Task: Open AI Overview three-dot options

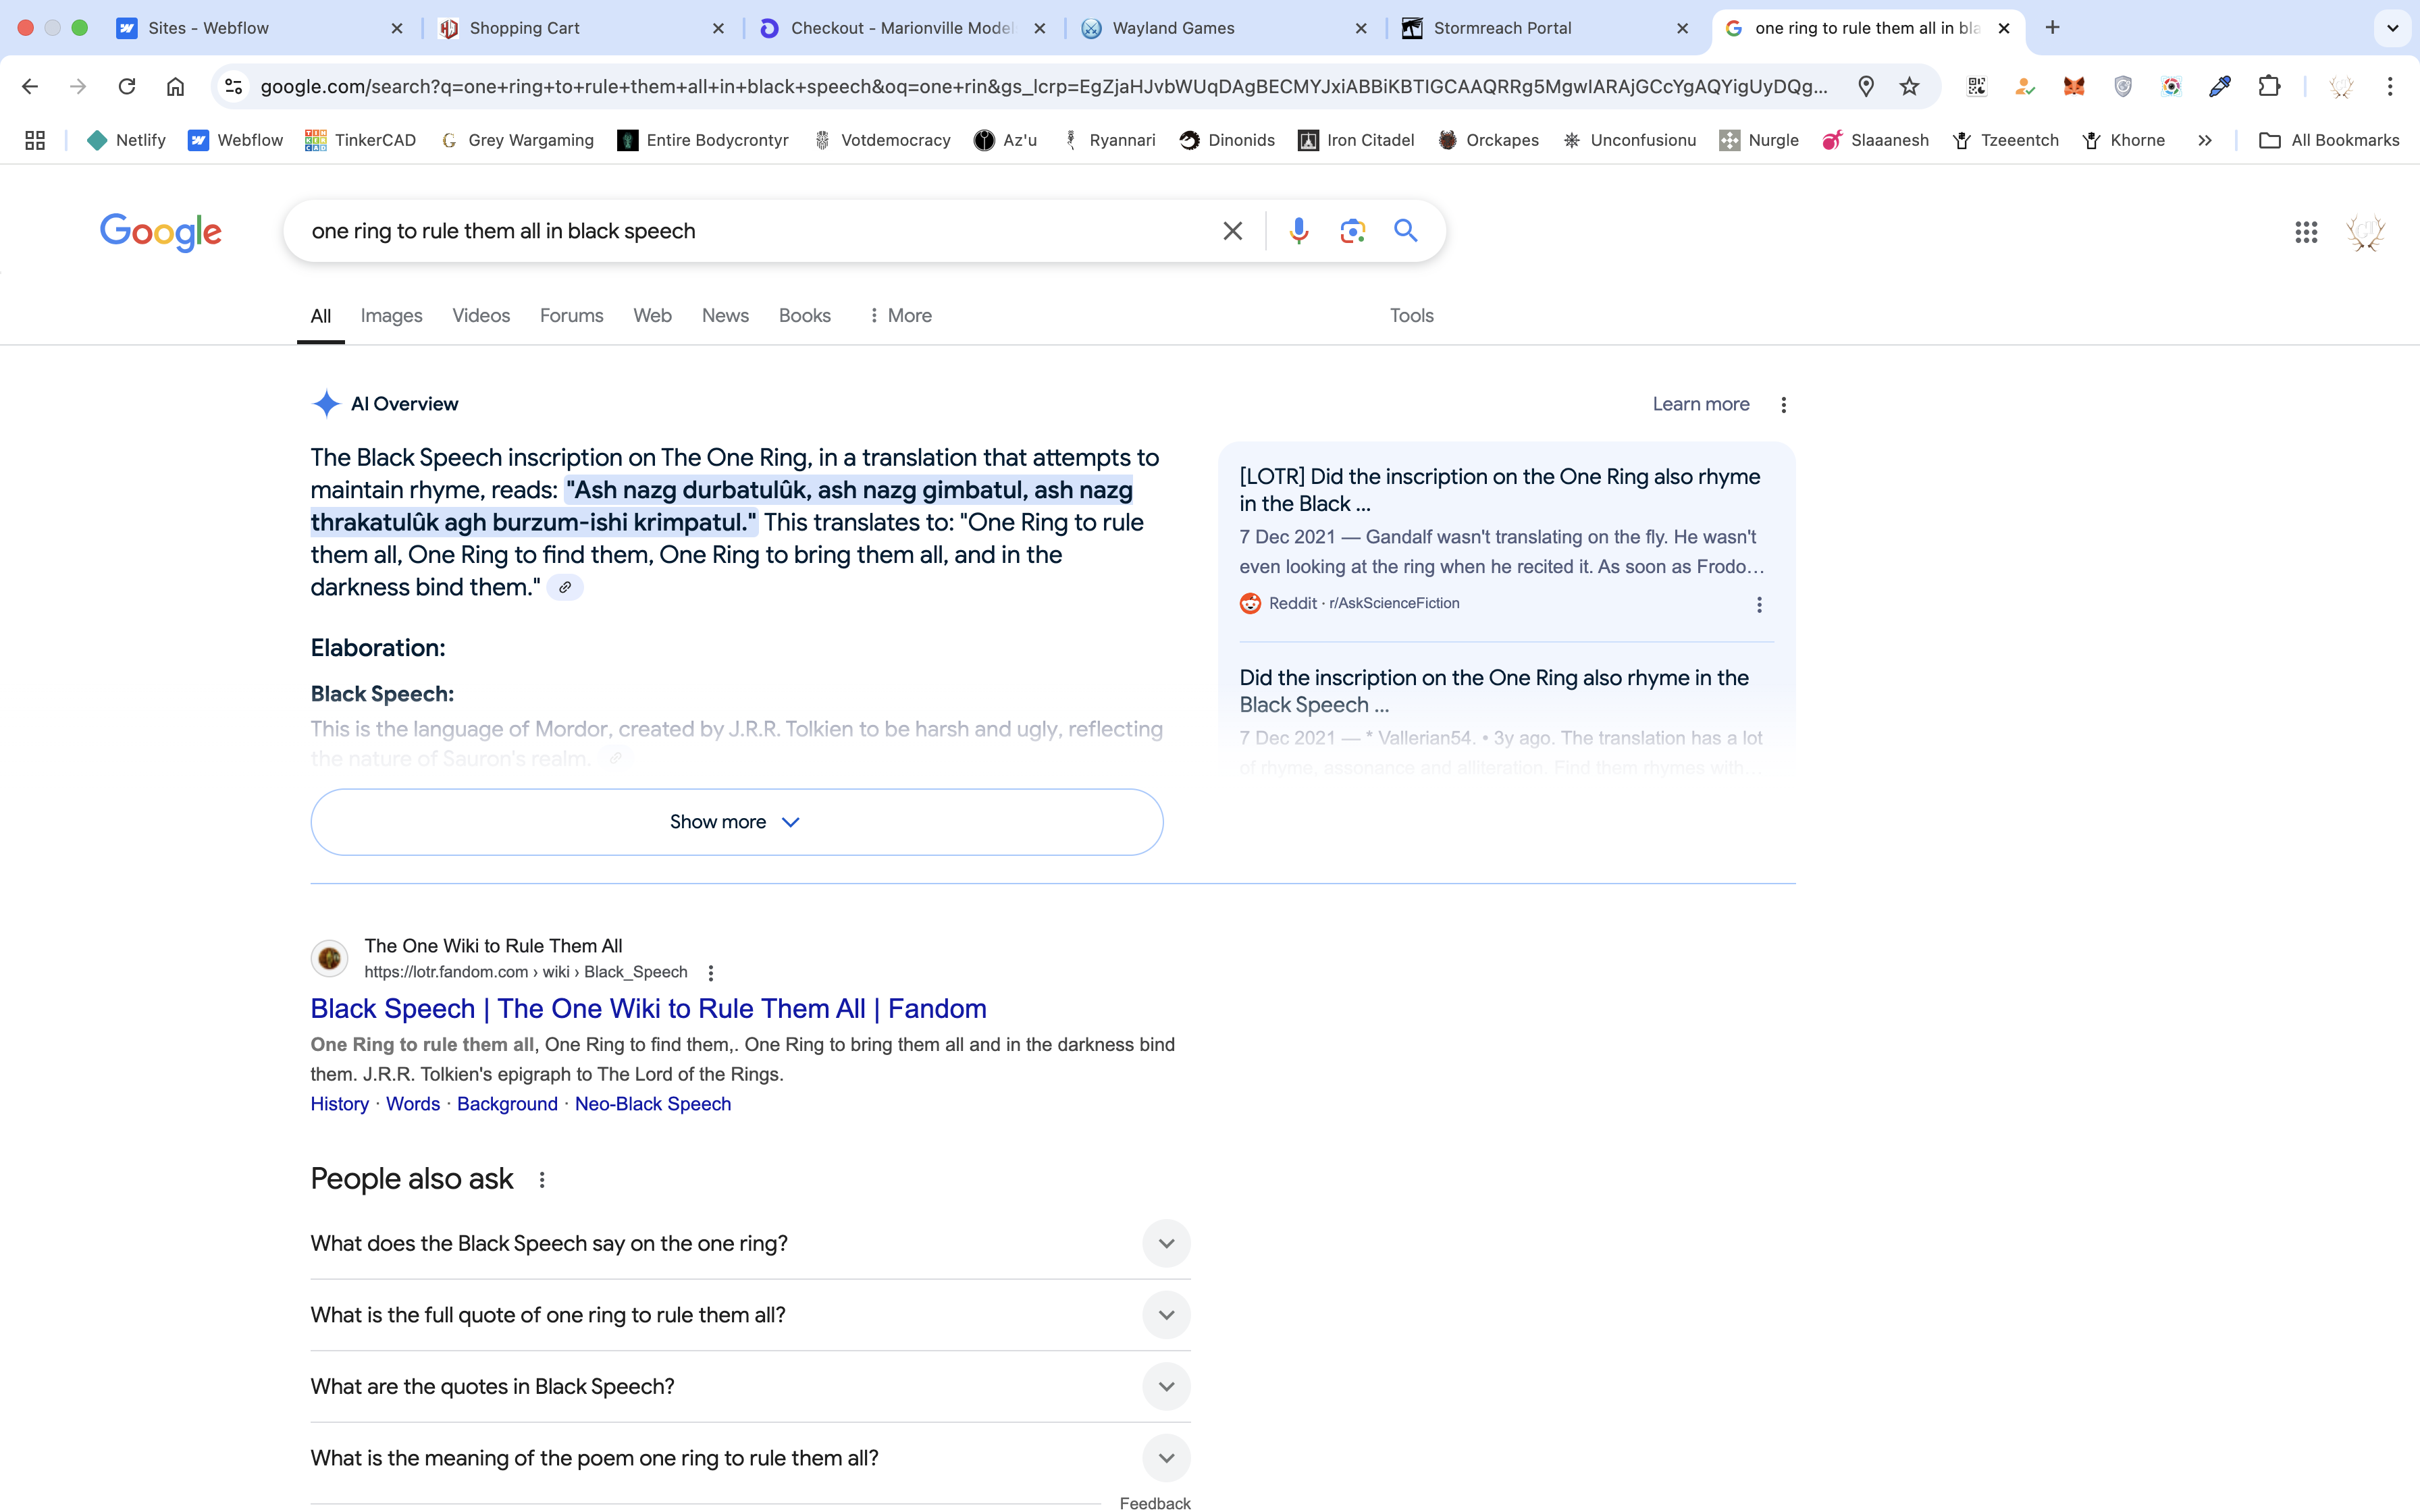Action: (1783, 404)
